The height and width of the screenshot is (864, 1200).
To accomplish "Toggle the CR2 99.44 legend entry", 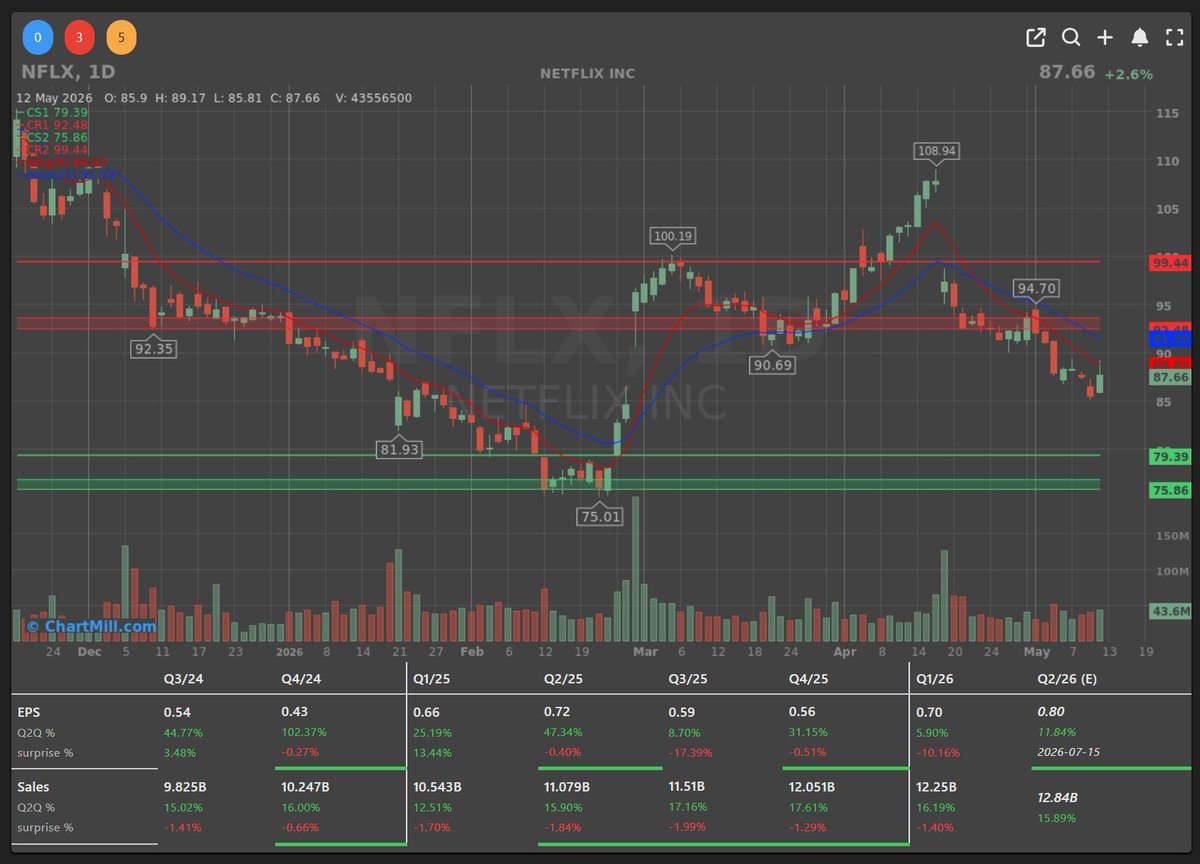I will pyautogui.click(x=57, y=150).
